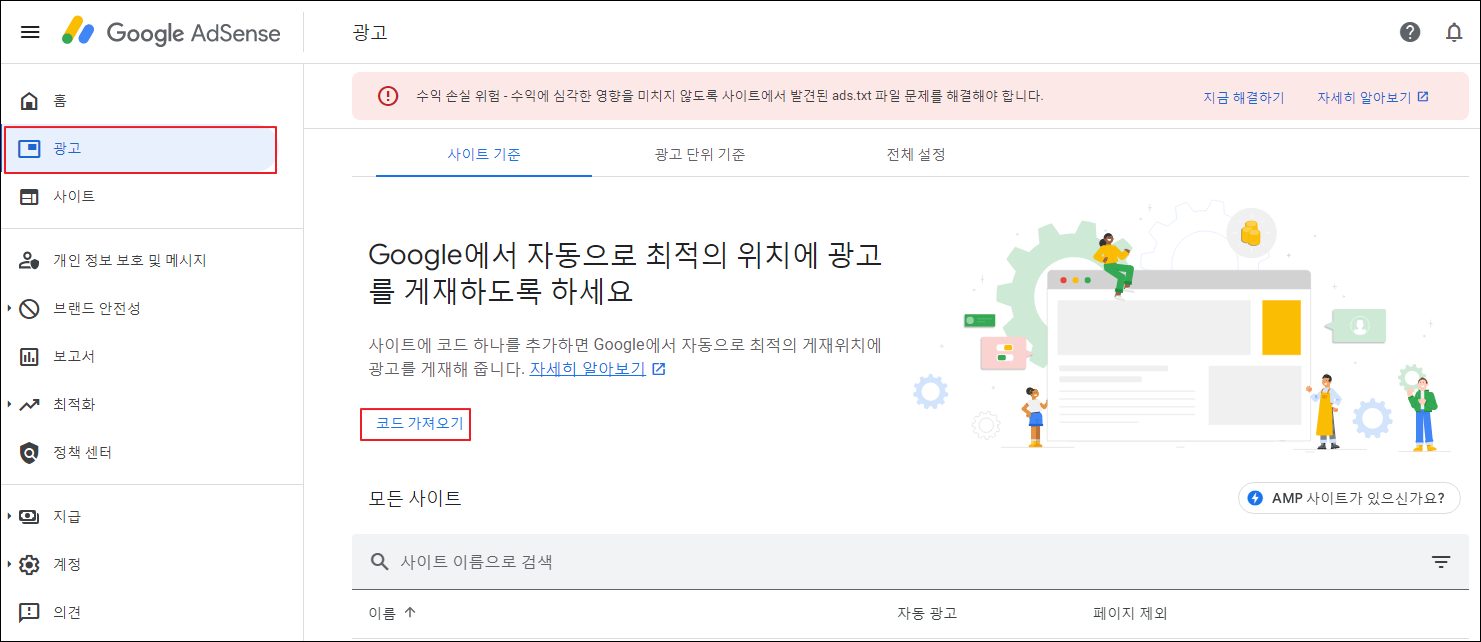Expand the 브랜드 안전성 sidebar section
This screenshot has height=642, width=1481.
(9, 308)
